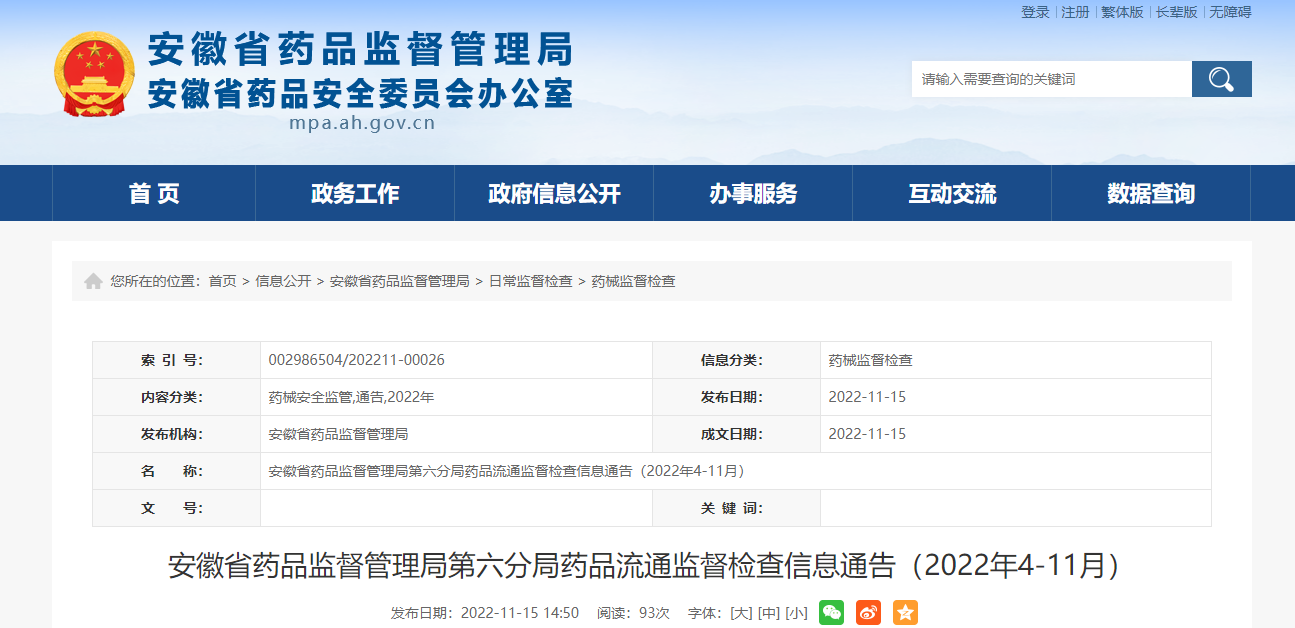Click the 索引号 label cell

(x=176, y=360)
